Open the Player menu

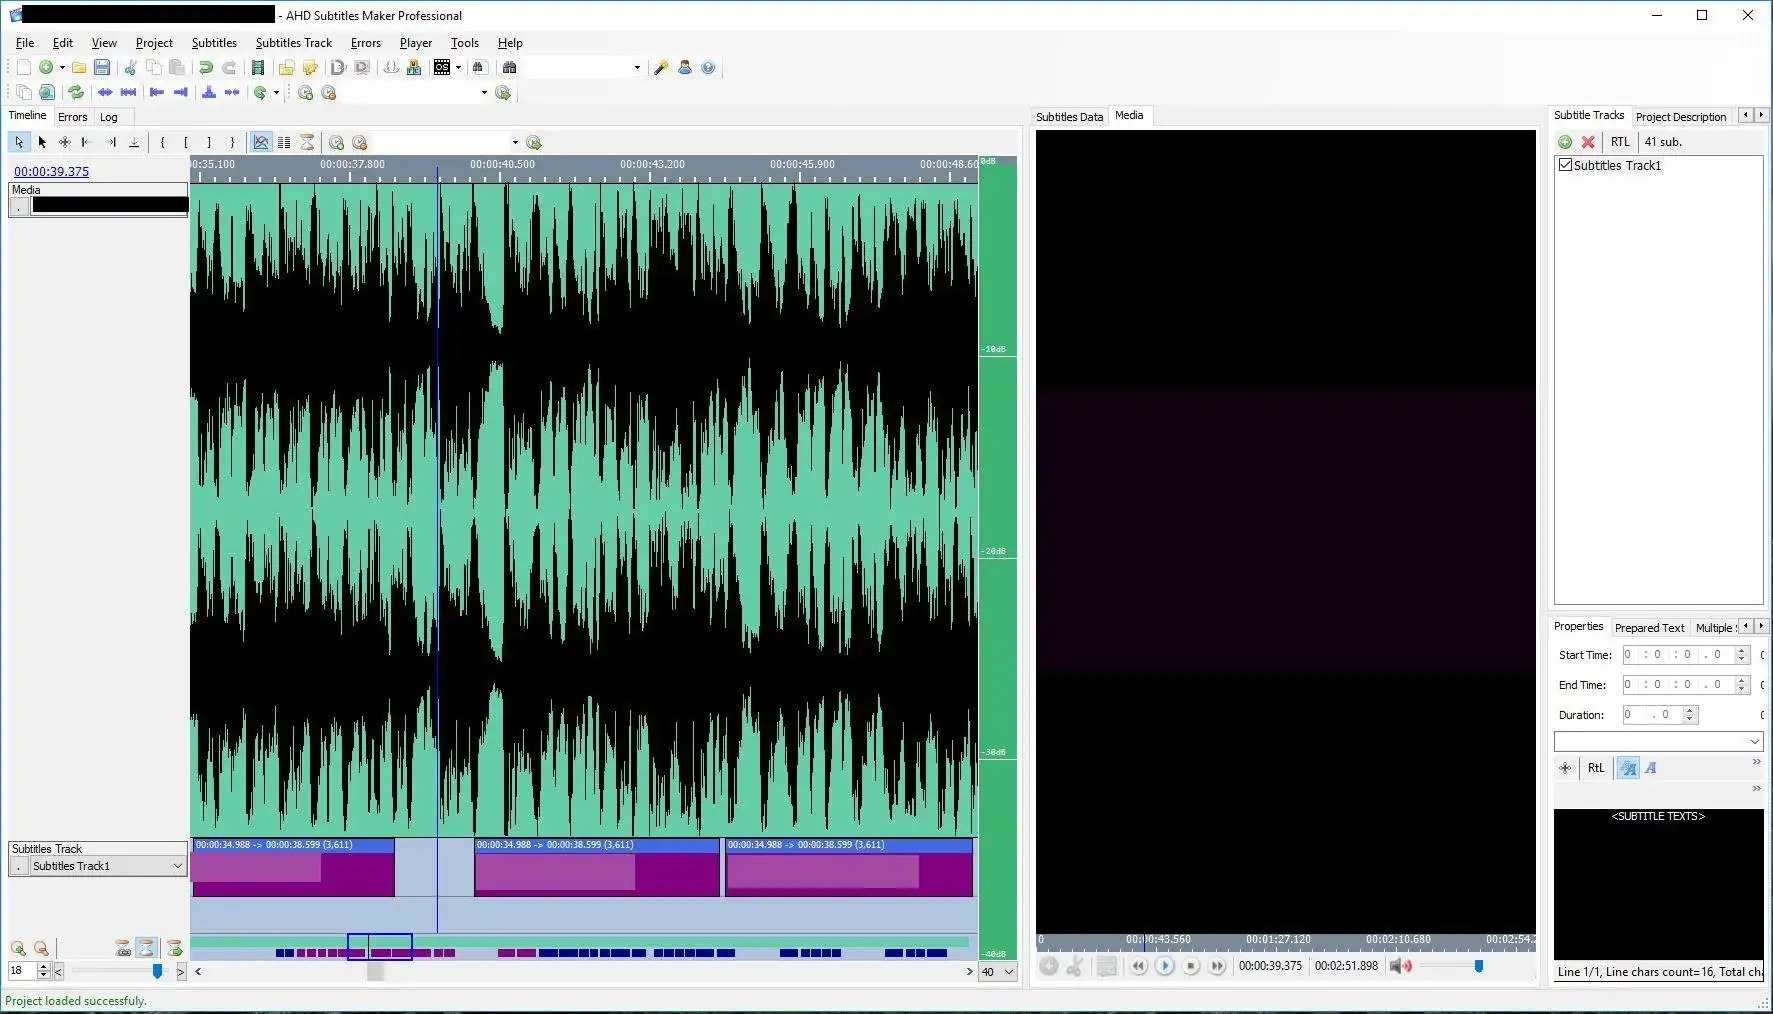(415, 43)
